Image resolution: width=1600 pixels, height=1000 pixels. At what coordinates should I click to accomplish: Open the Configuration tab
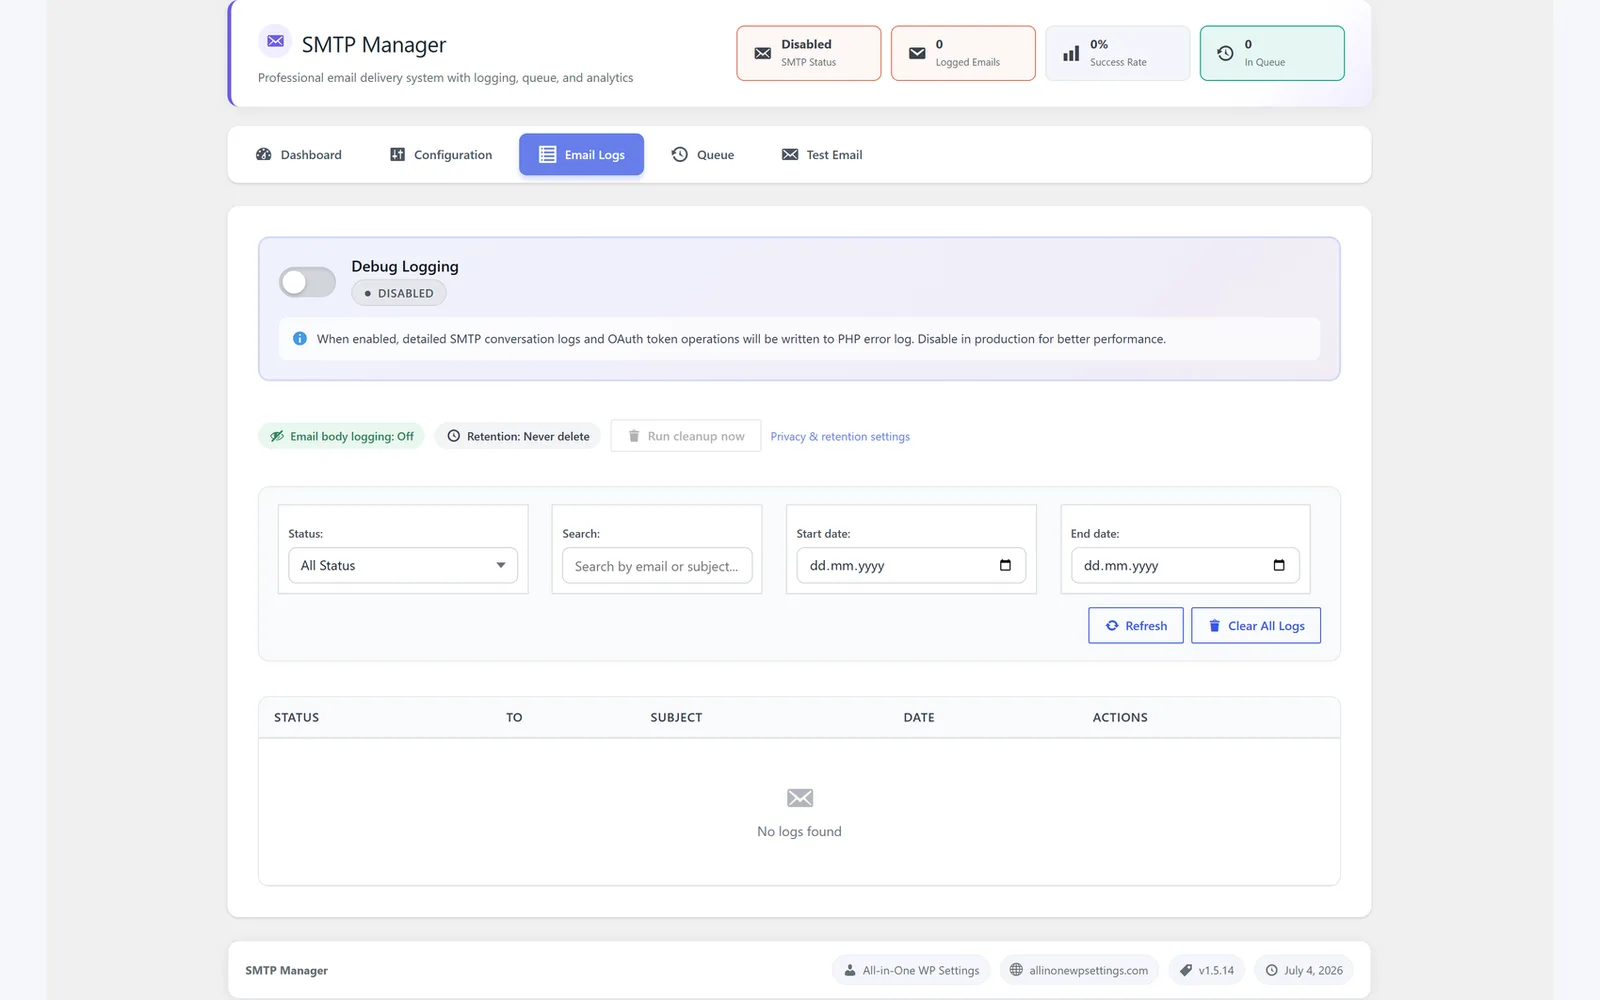point(441,154)
